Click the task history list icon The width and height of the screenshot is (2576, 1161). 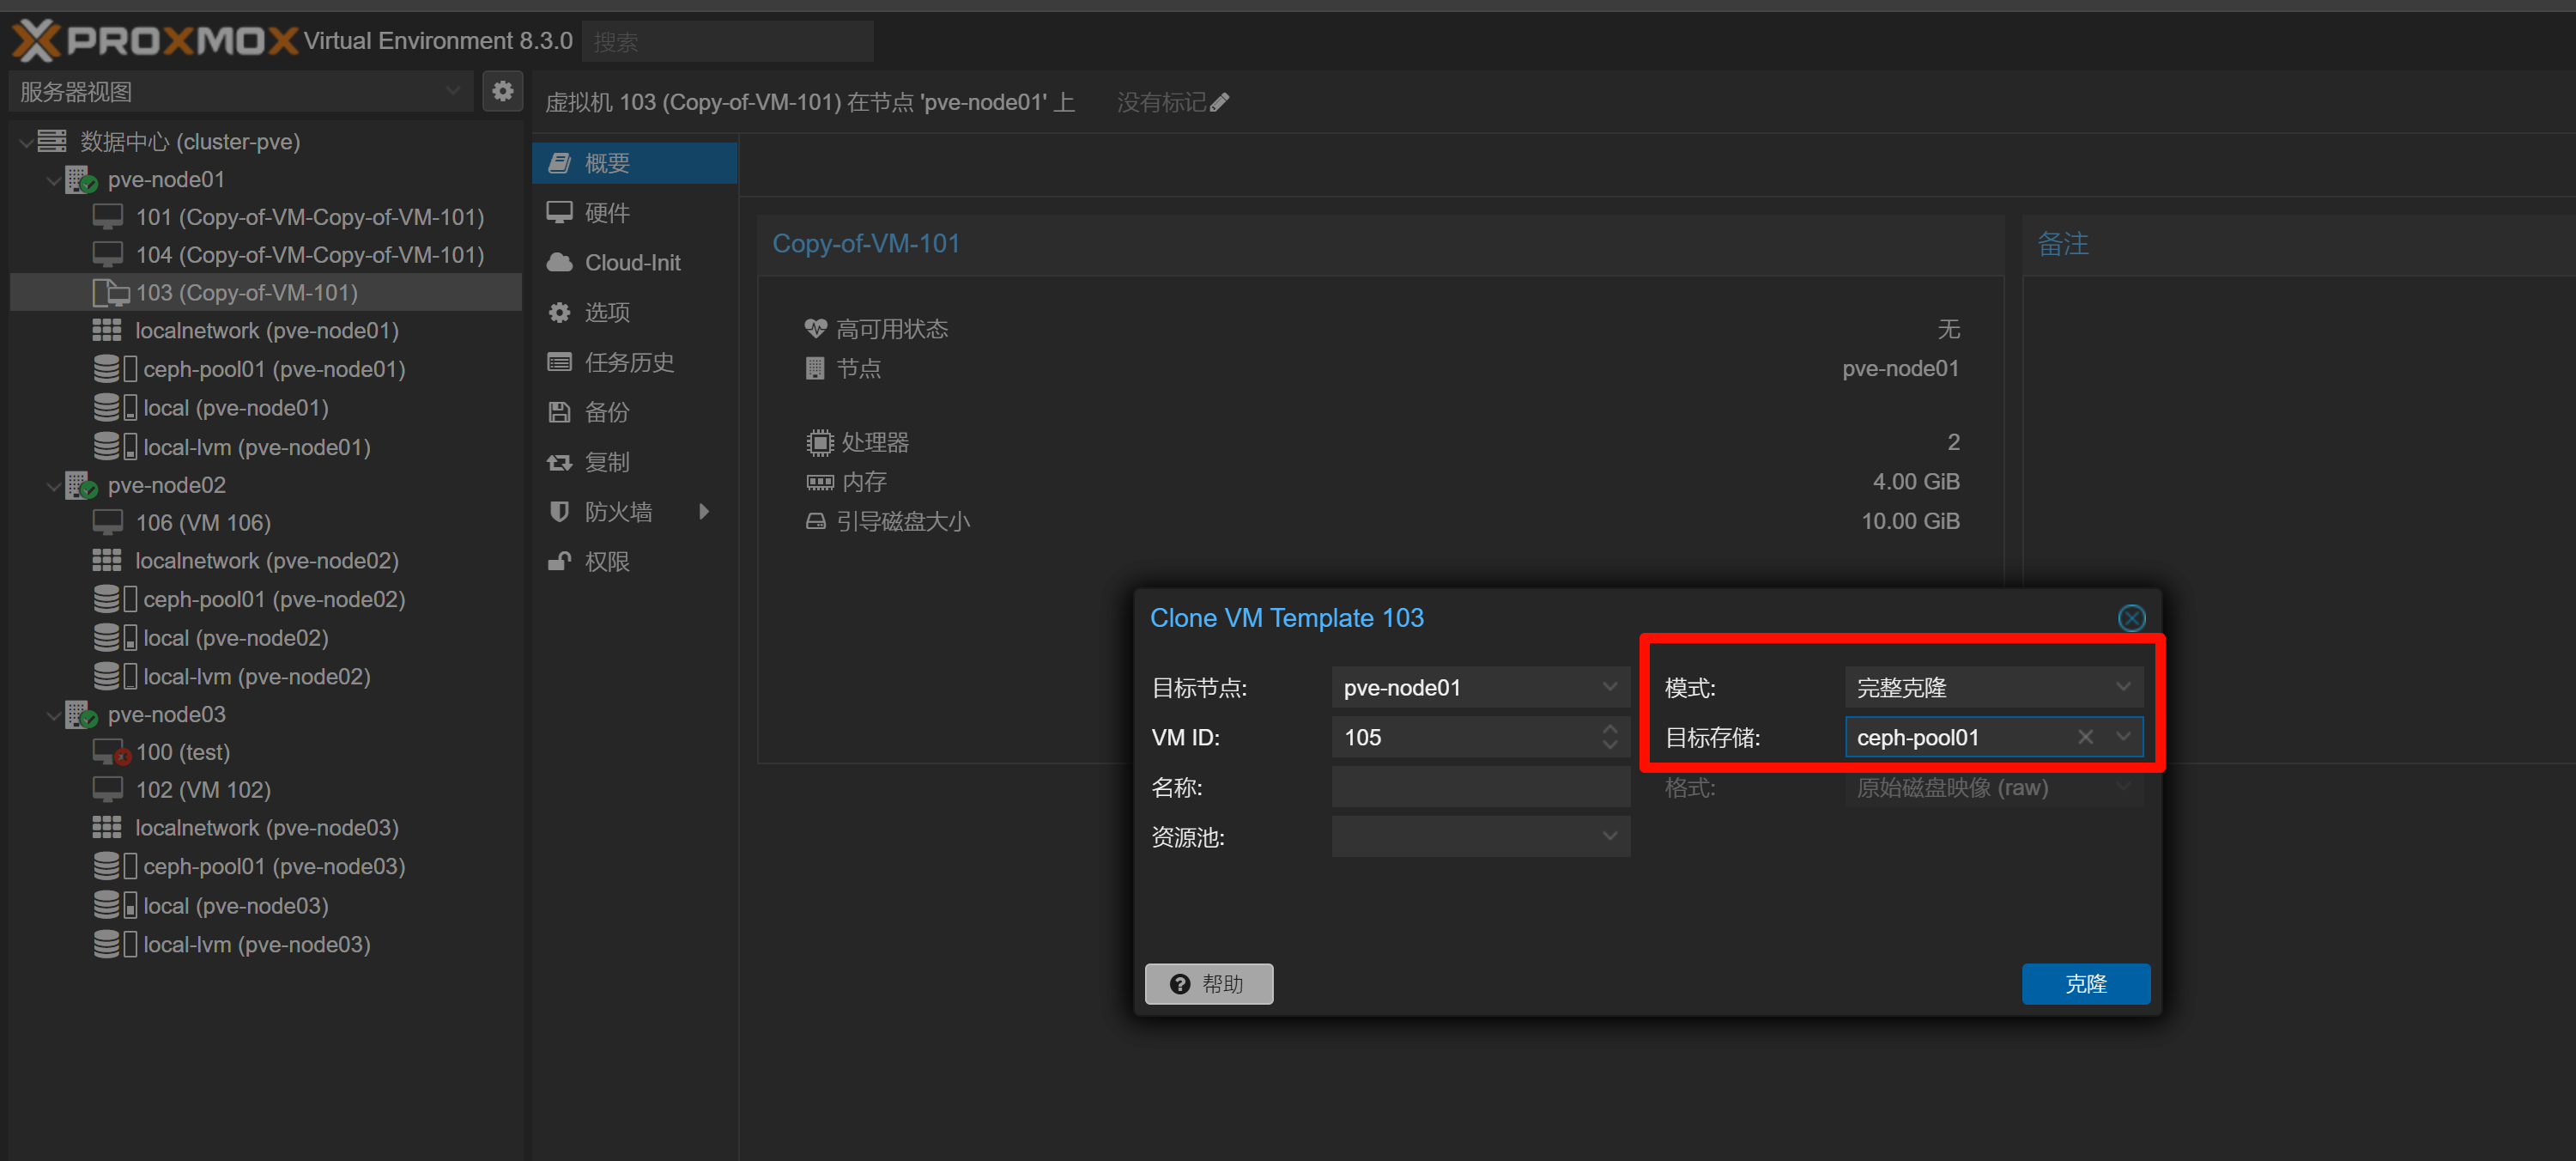click(x=560, y=362)
